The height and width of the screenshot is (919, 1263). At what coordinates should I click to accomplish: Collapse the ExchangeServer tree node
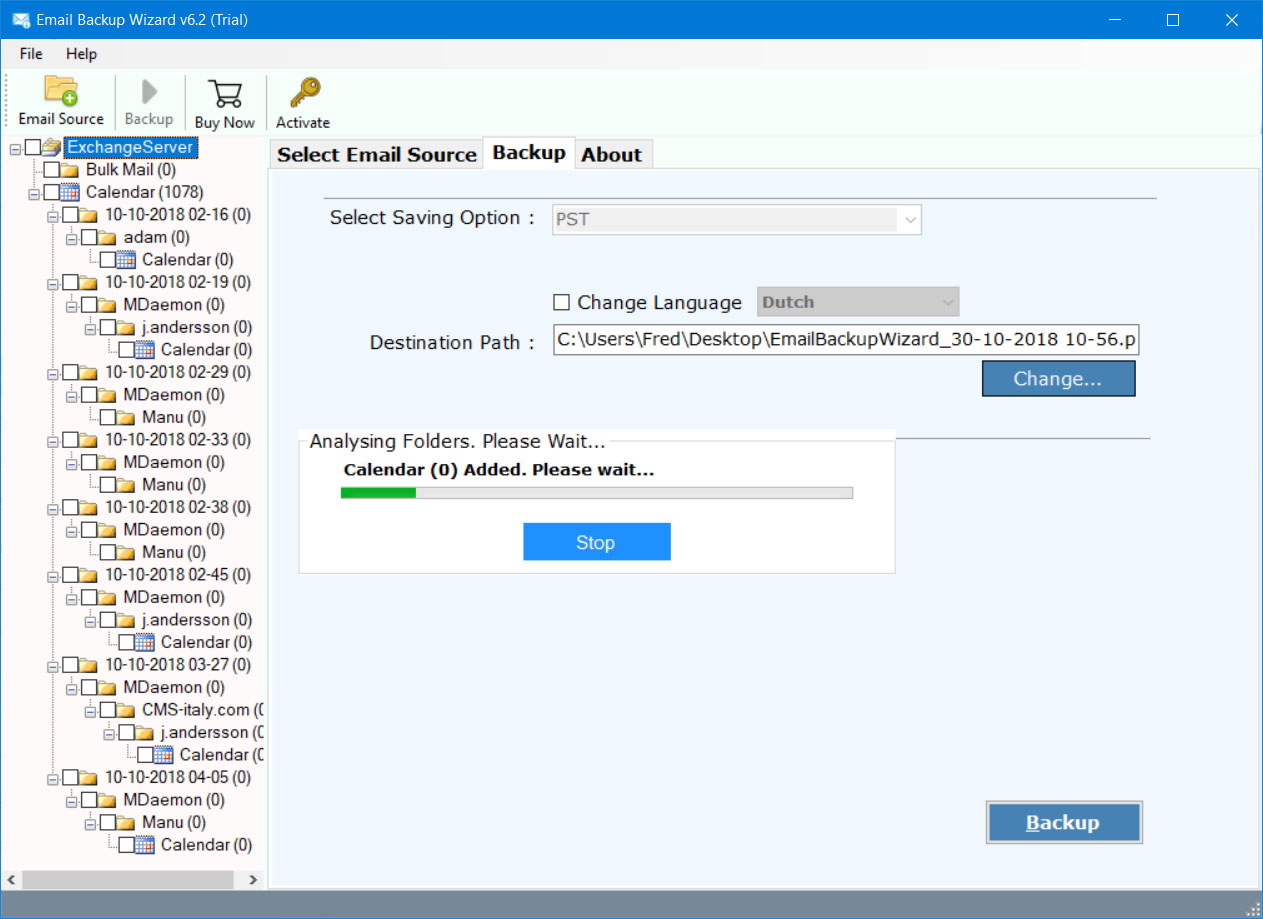[x=15, y=148]
